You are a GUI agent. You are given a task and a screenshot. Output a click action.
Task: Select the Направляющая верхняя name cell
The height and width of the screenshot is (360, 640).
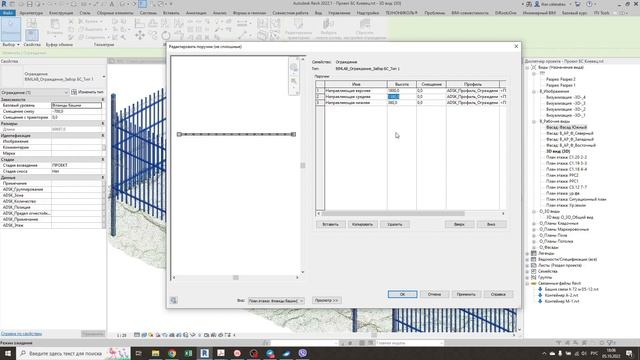tap(356, 91)
